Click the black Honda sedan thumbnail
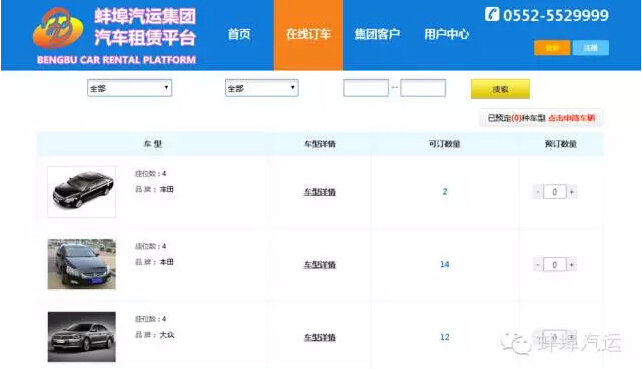 (81, 191)
